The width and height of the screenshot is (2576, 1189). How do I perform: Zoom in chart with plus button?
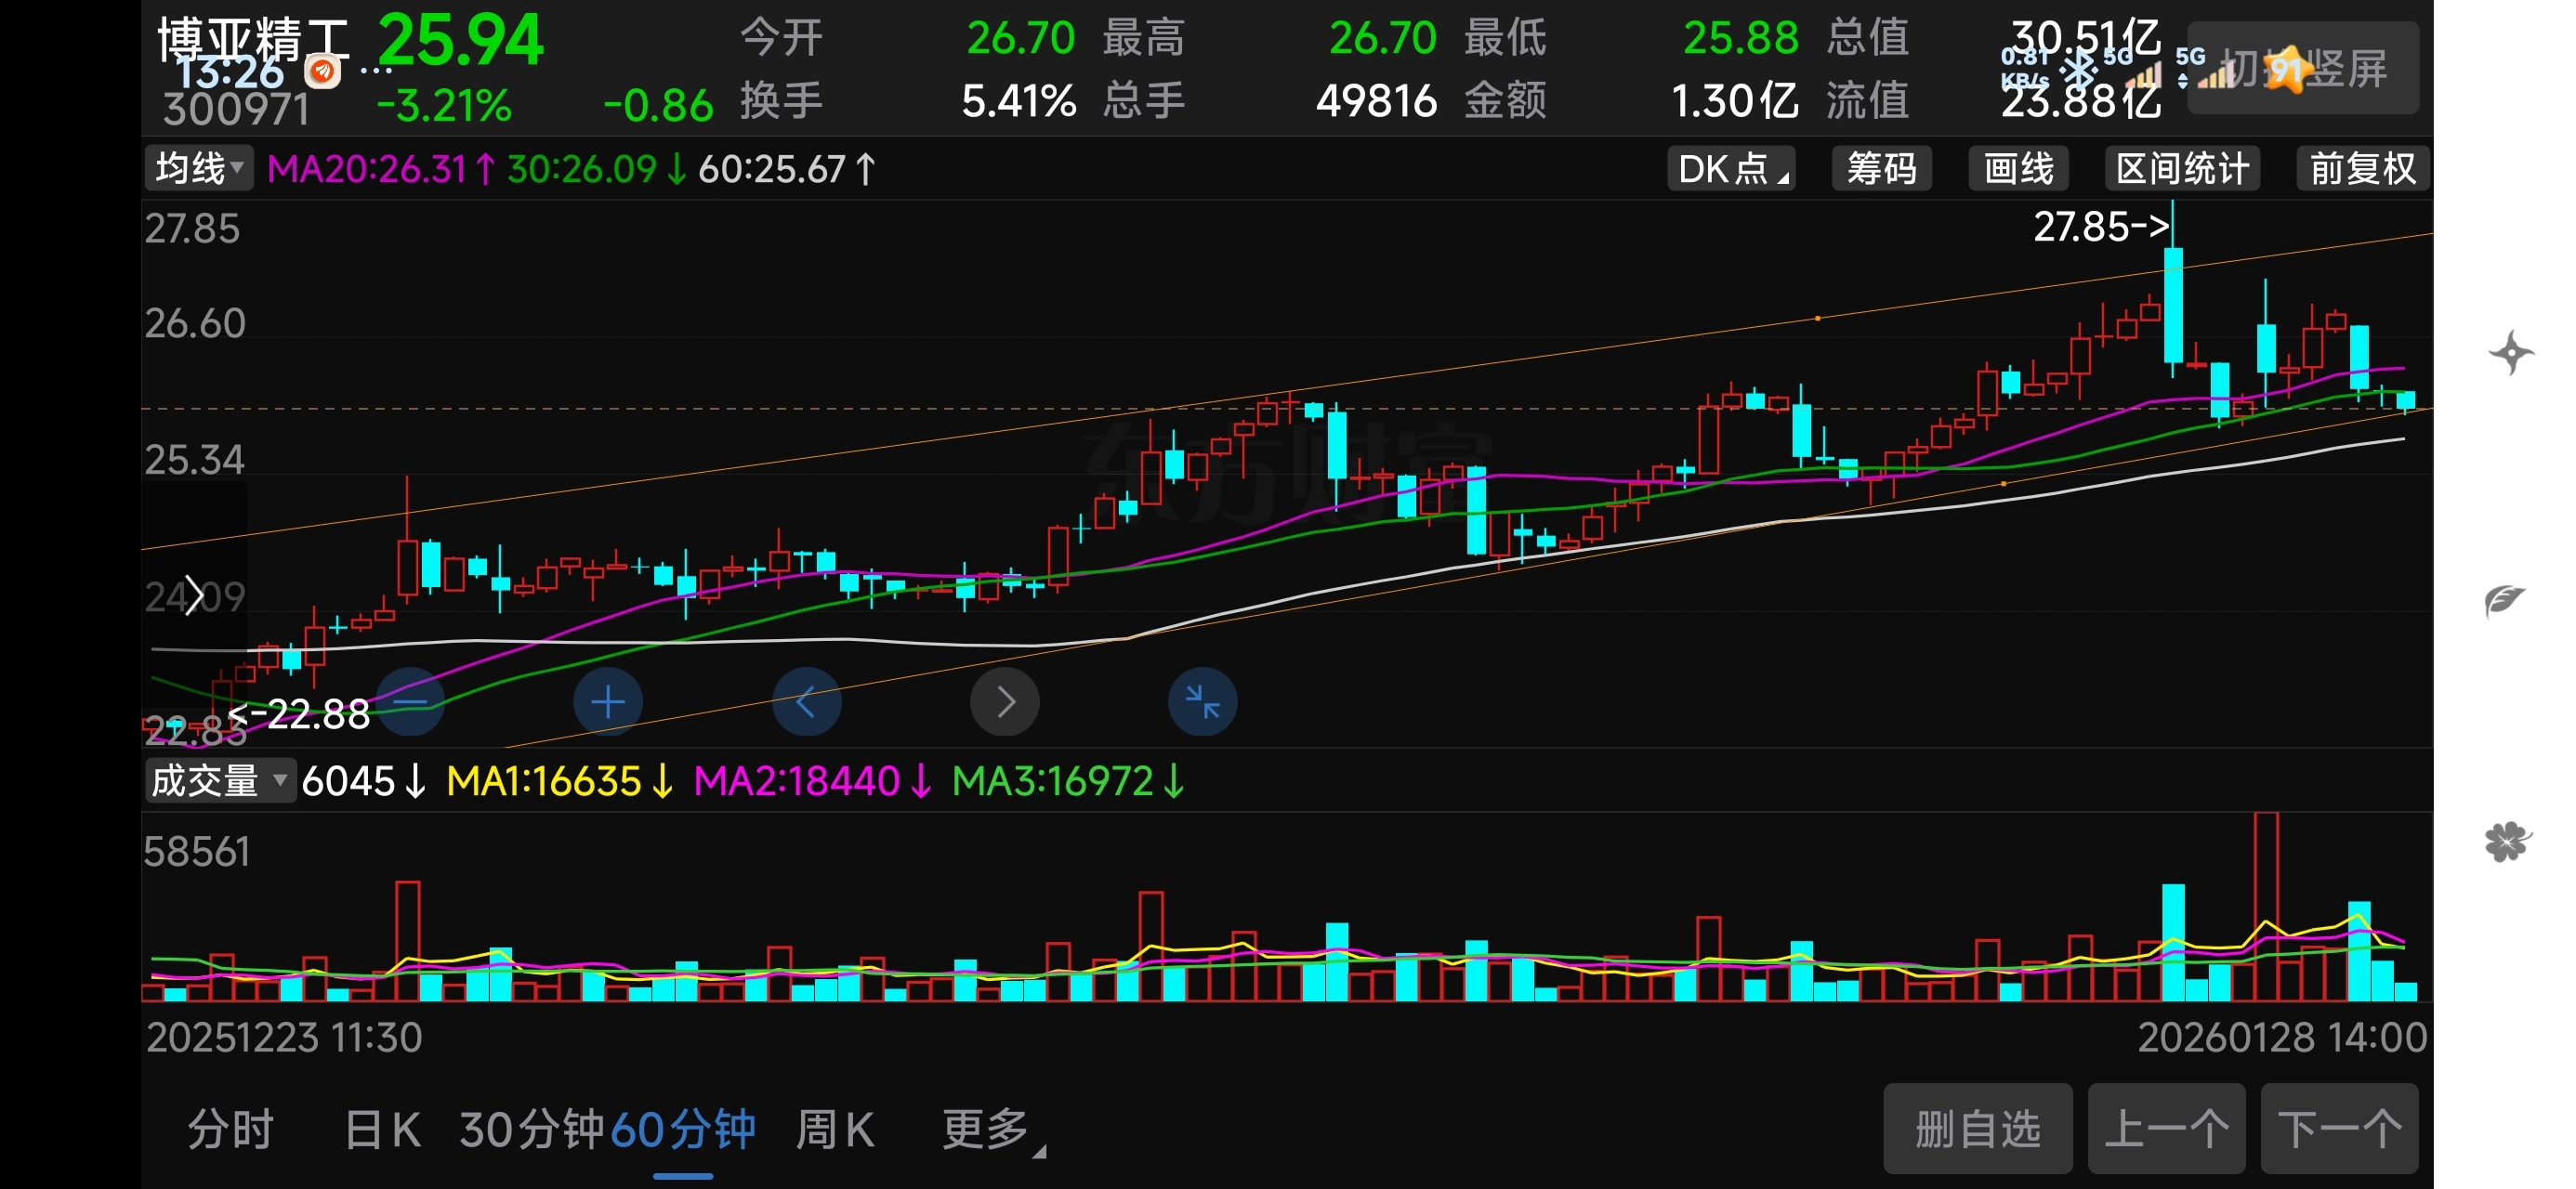607,702
